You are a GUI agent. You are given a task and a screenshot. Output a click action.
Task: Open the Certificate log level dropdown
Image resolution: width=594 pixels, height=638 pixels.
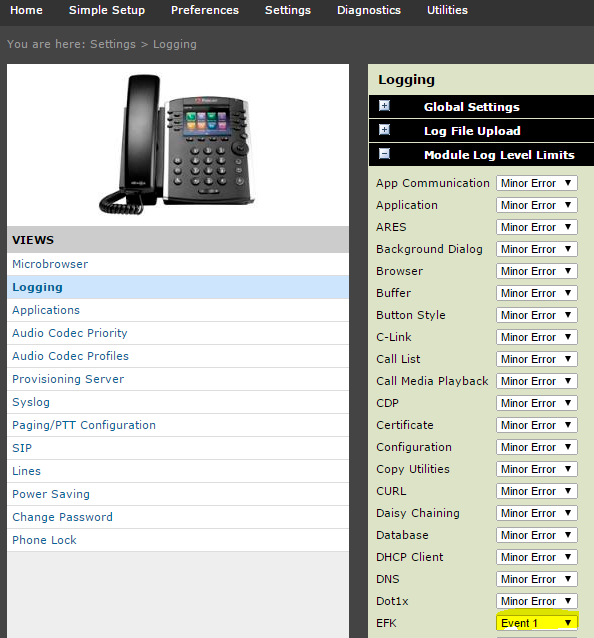[537, 425]
